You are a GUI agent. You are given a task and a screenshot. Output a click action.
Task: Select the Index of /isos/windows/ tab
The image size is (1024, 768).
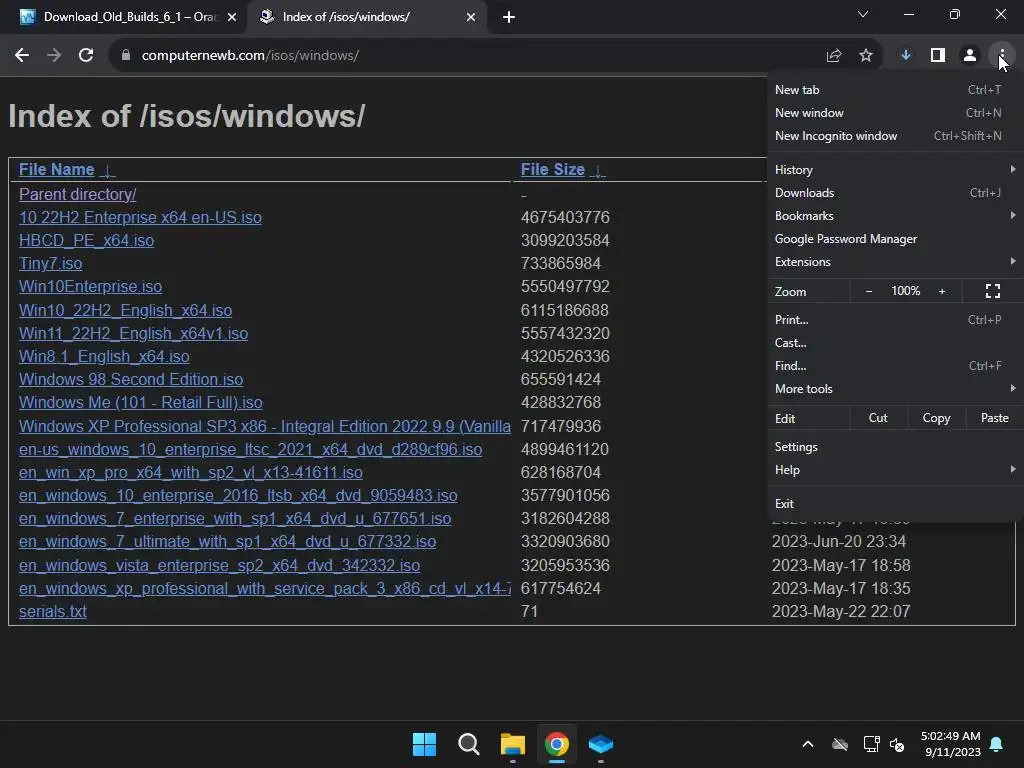pyautogui.click(x=367, y=17)
